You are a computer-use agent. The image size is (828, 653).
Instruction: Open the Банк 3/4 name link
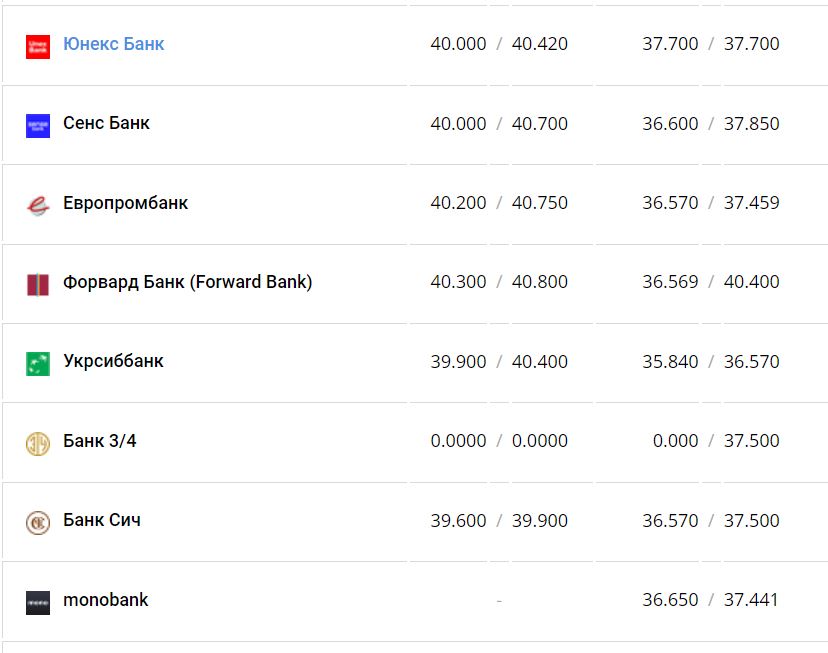point(99,440)
